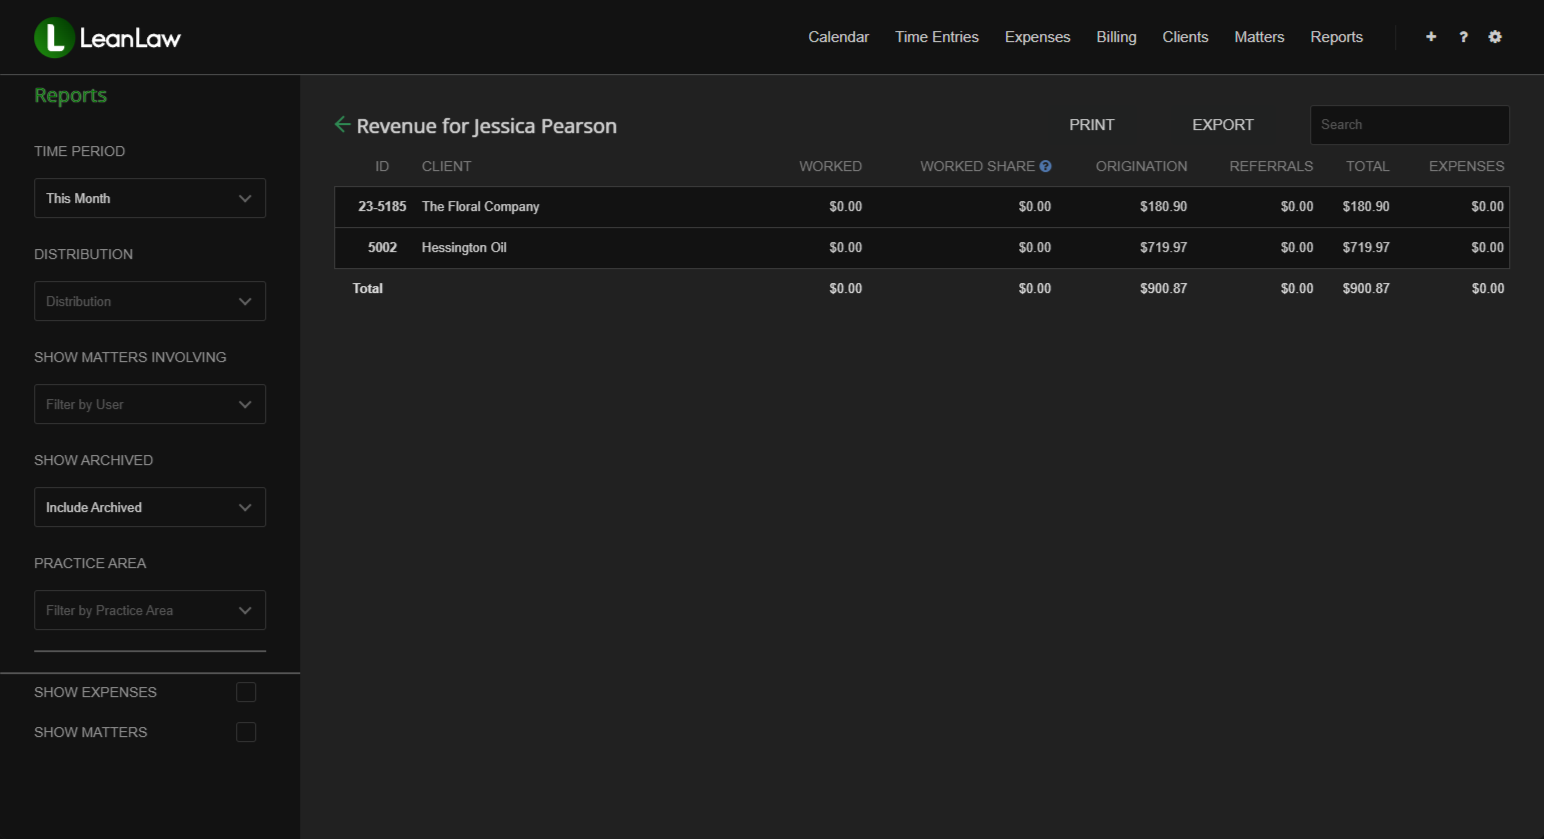This screenshot has width=1544, height=839.
Task: Sort by the REFERRALS column header
Action: point(1271,166)
